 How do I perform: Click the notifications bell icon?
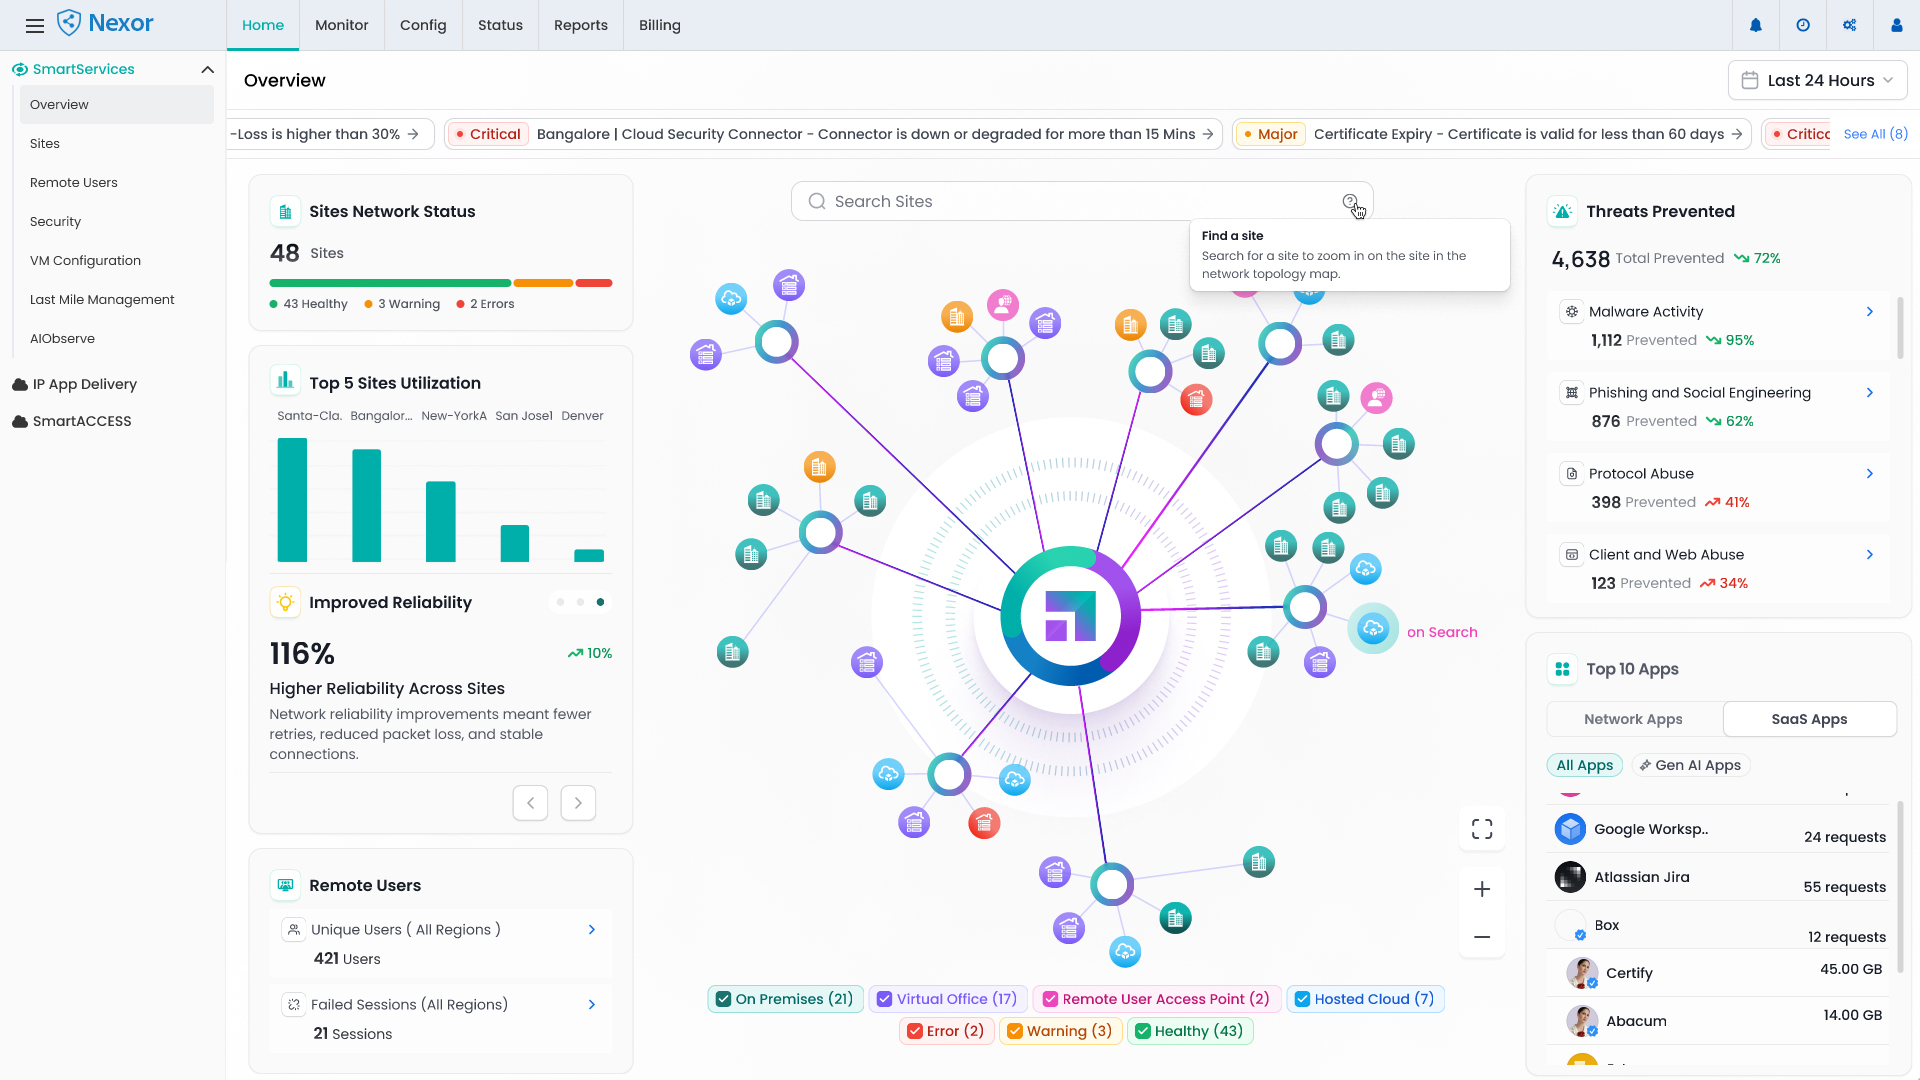[1756, 26]
